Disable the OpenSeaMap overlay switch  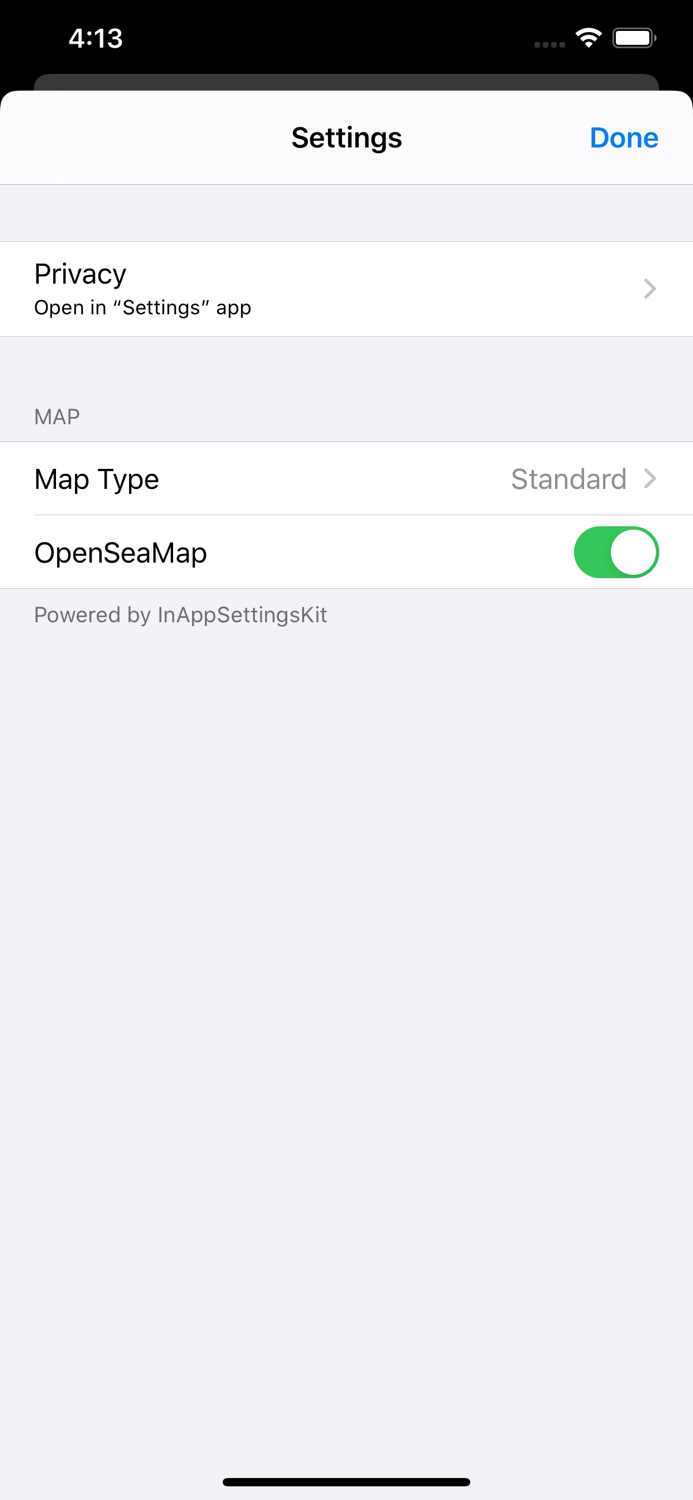[616, 552]
